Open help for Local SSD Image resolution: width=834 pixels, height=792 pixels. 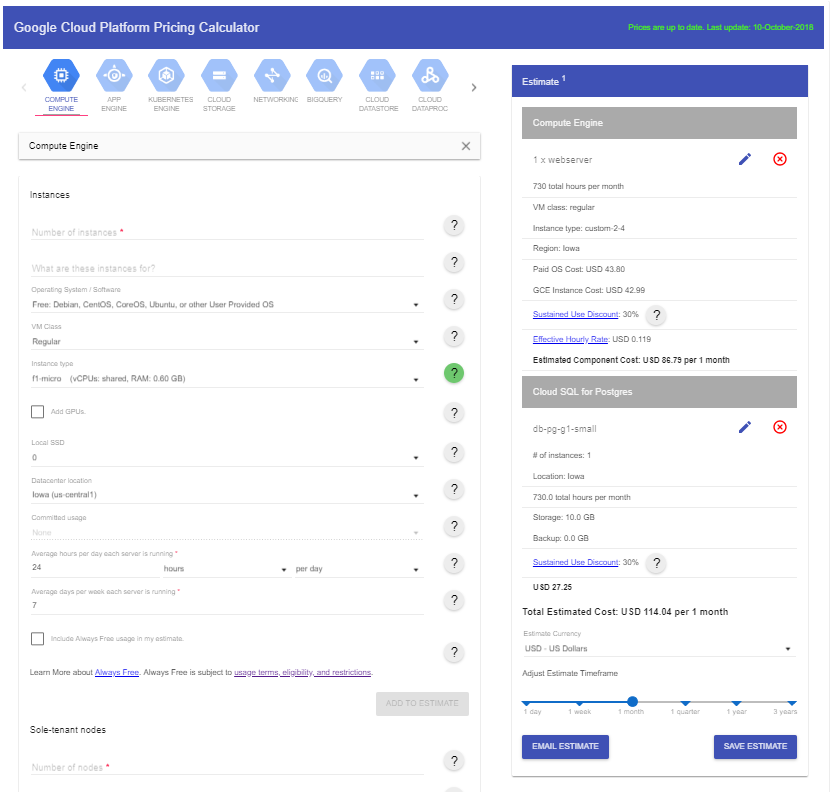tap(454, 452)
